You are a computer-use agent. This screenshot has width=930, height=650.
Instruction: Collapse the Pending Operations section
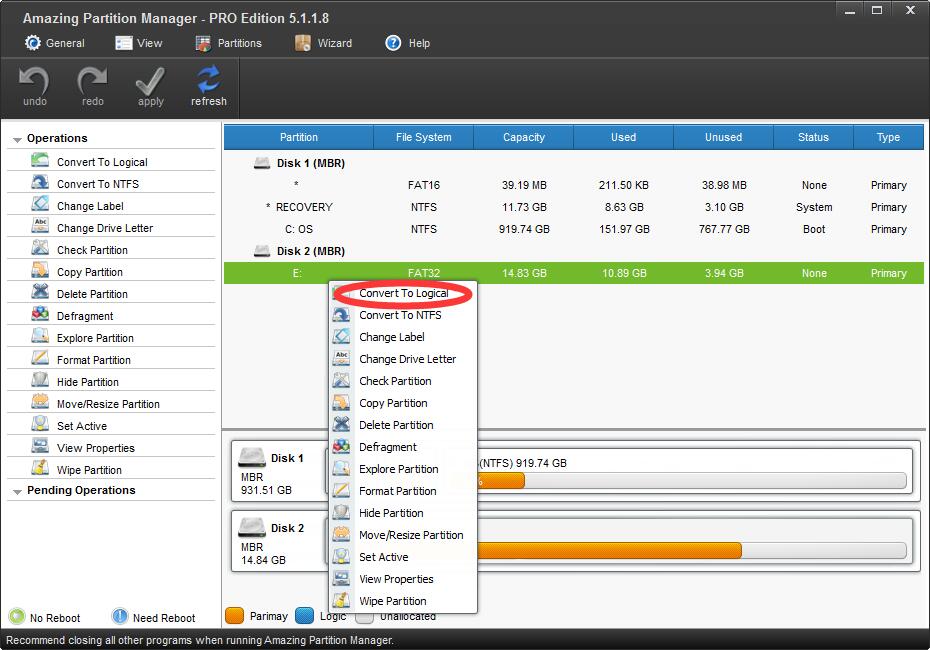click(17, 492)
